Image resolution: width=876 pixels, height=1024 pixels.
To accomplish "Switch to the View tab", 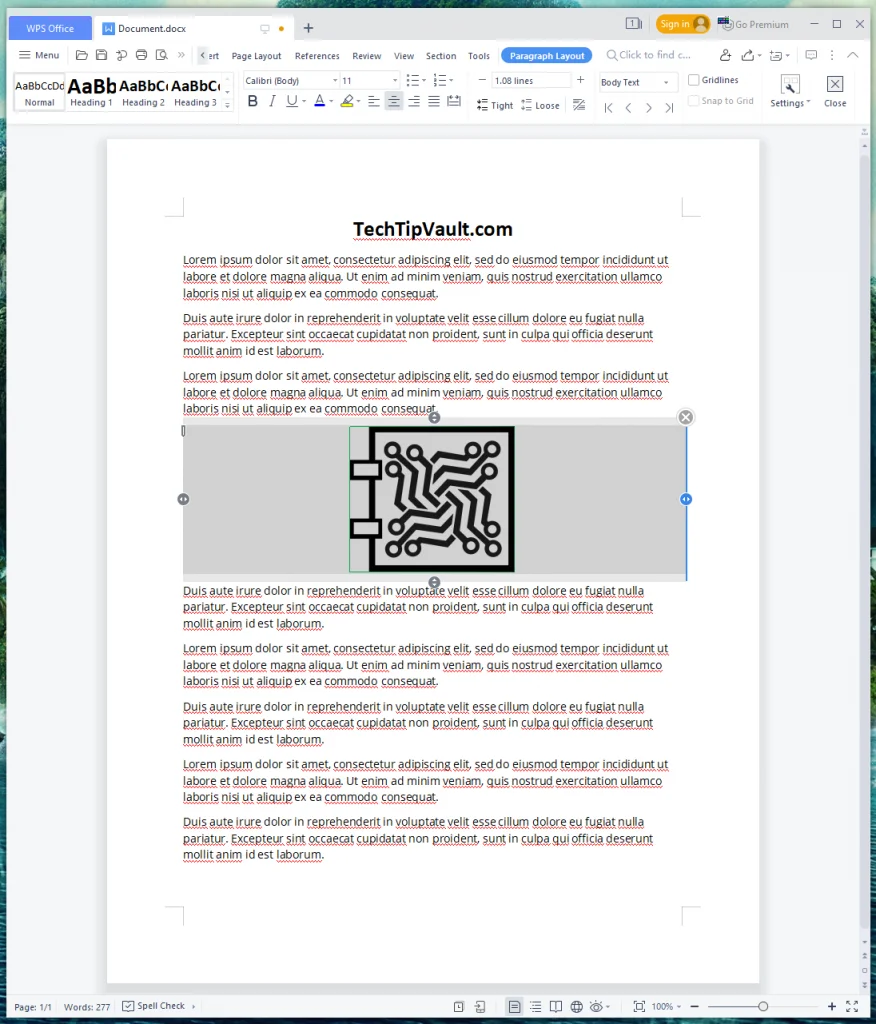I will click(x=404, y=56).
